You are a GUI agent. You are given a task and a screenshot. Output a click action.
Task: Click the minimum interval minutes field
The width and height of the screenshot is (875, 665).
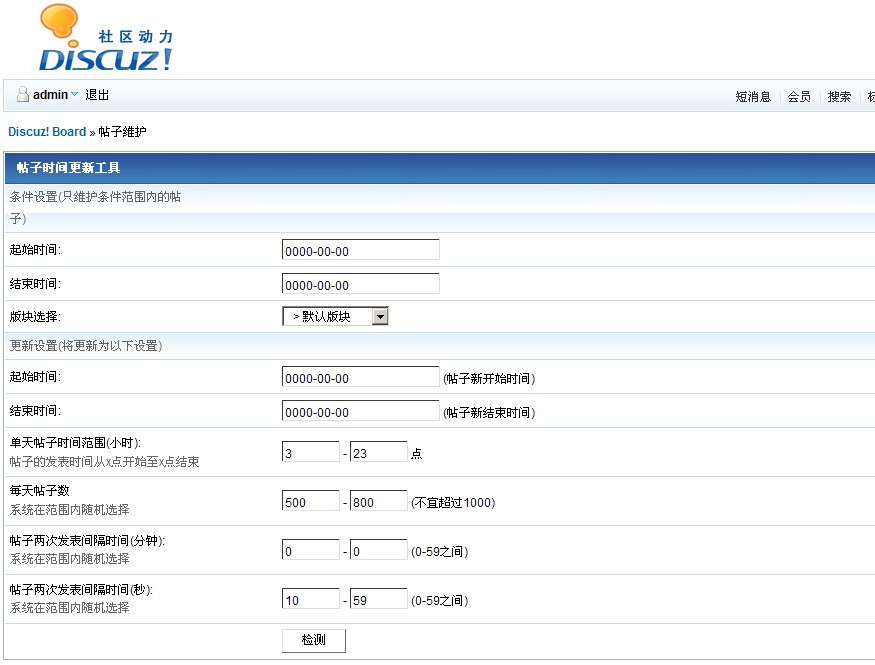(311, 550)
